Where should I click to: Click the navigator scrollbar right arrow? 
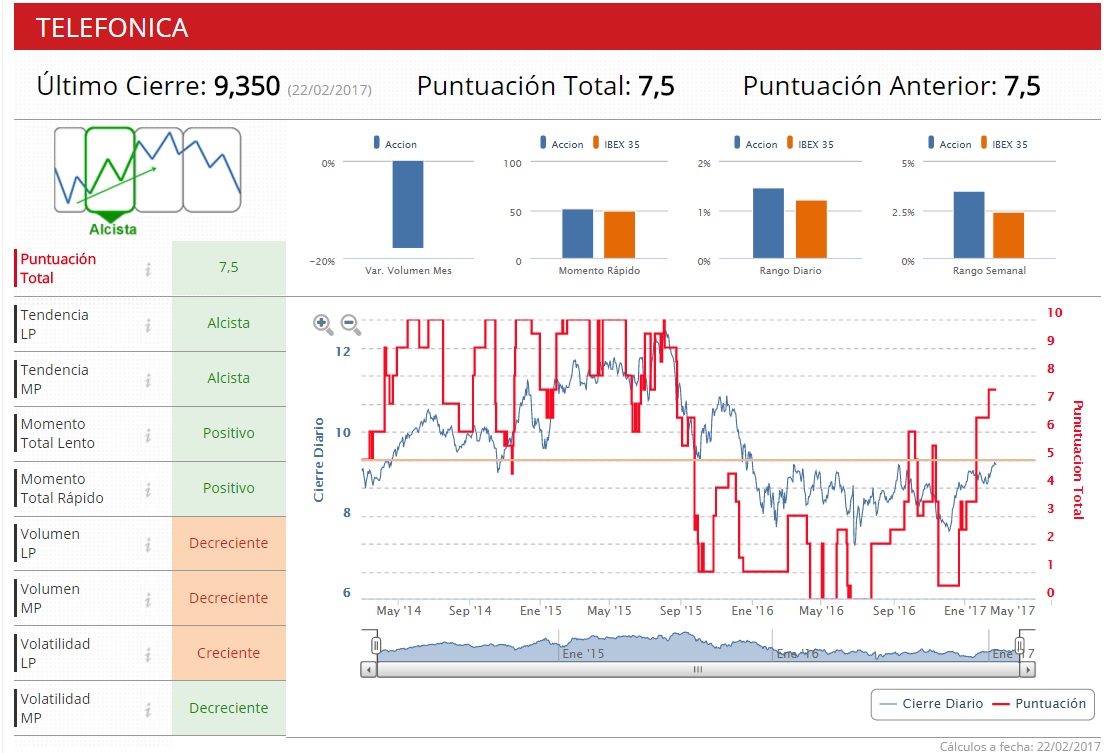[x=1028, y=669]
